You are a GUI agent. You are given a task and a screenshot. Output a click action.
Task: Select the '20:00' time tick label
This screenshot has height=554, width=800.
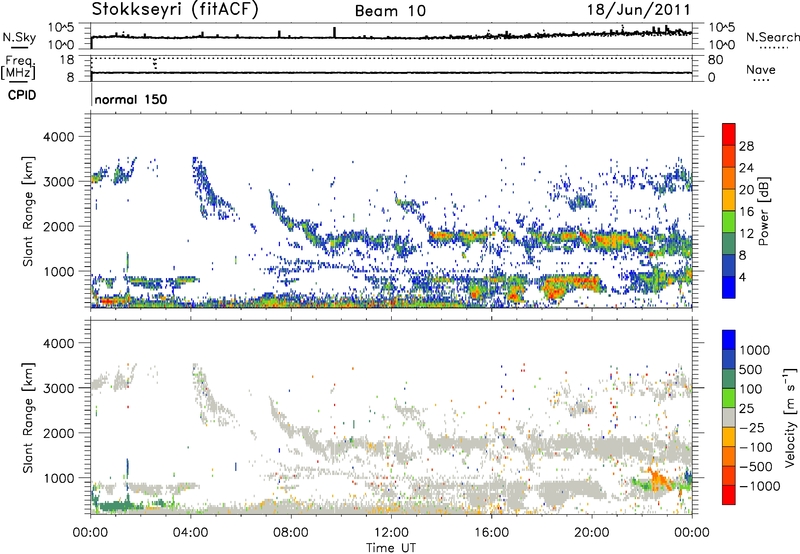tap(592, 533)
